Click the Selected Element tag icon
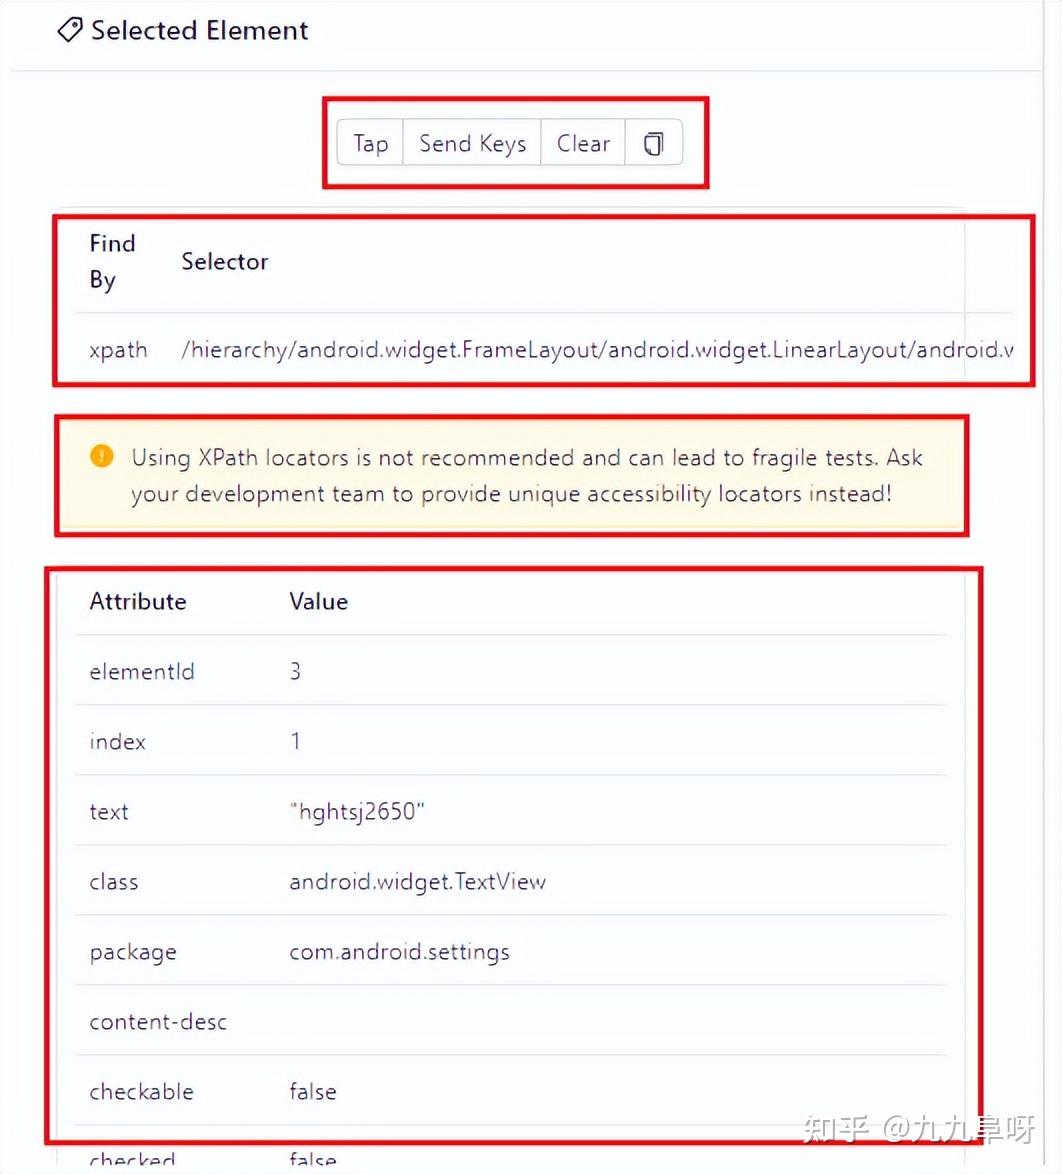 (69, 30)
